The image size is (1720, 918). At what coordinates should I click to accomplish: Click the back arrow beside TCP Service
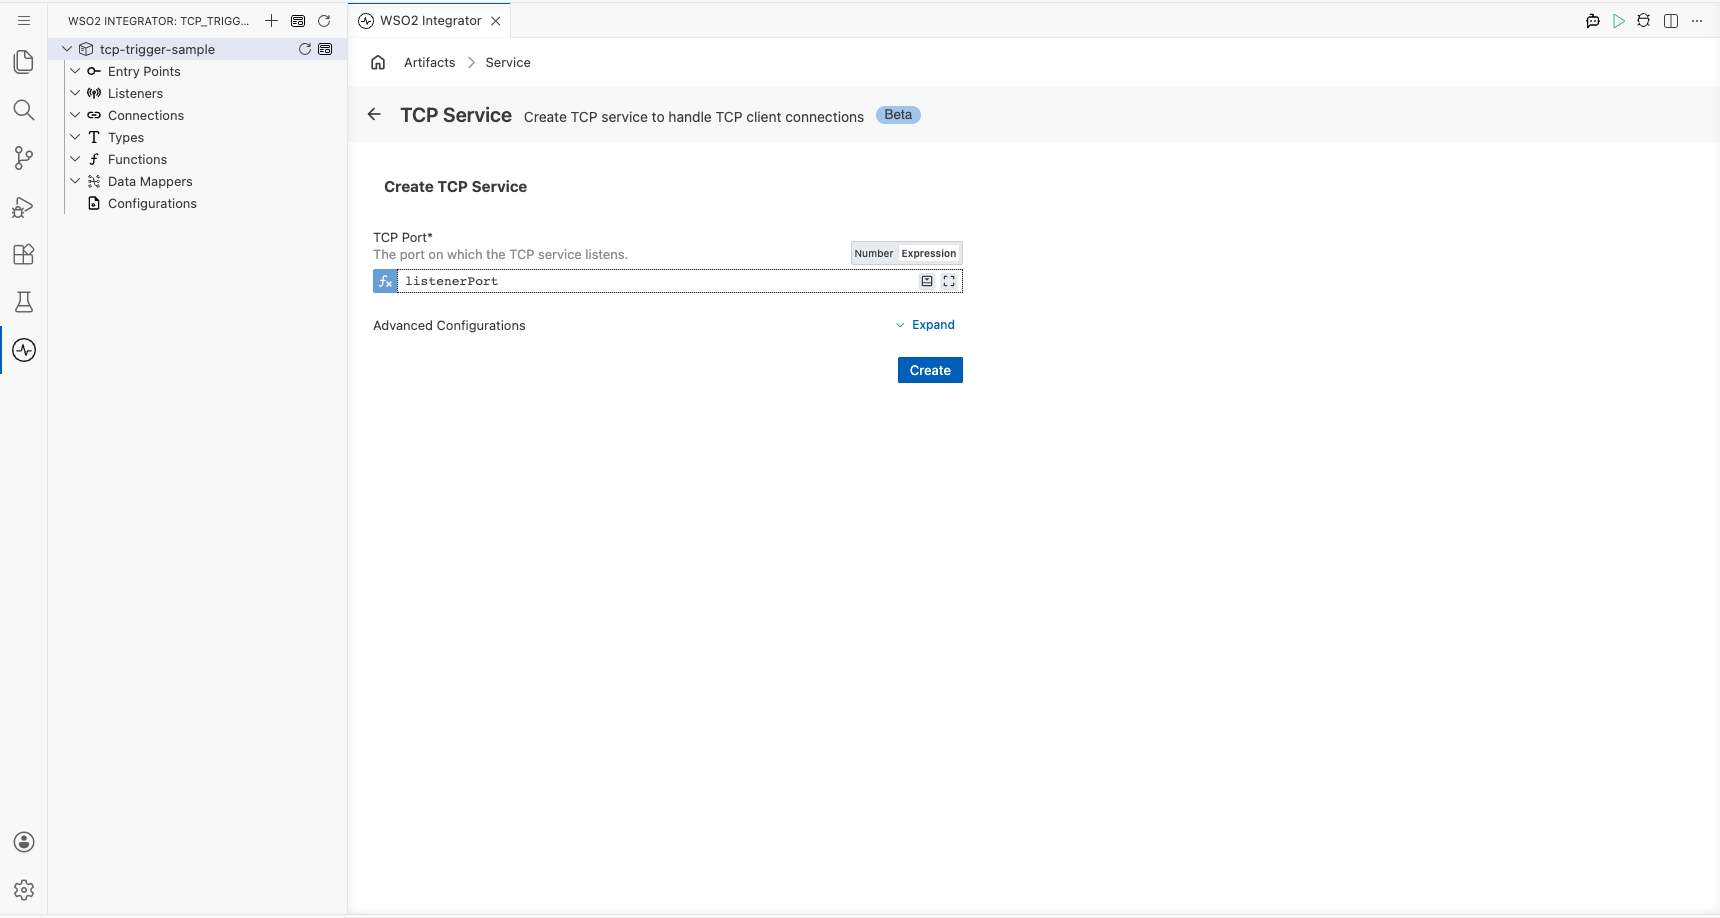tap(374, 114)
